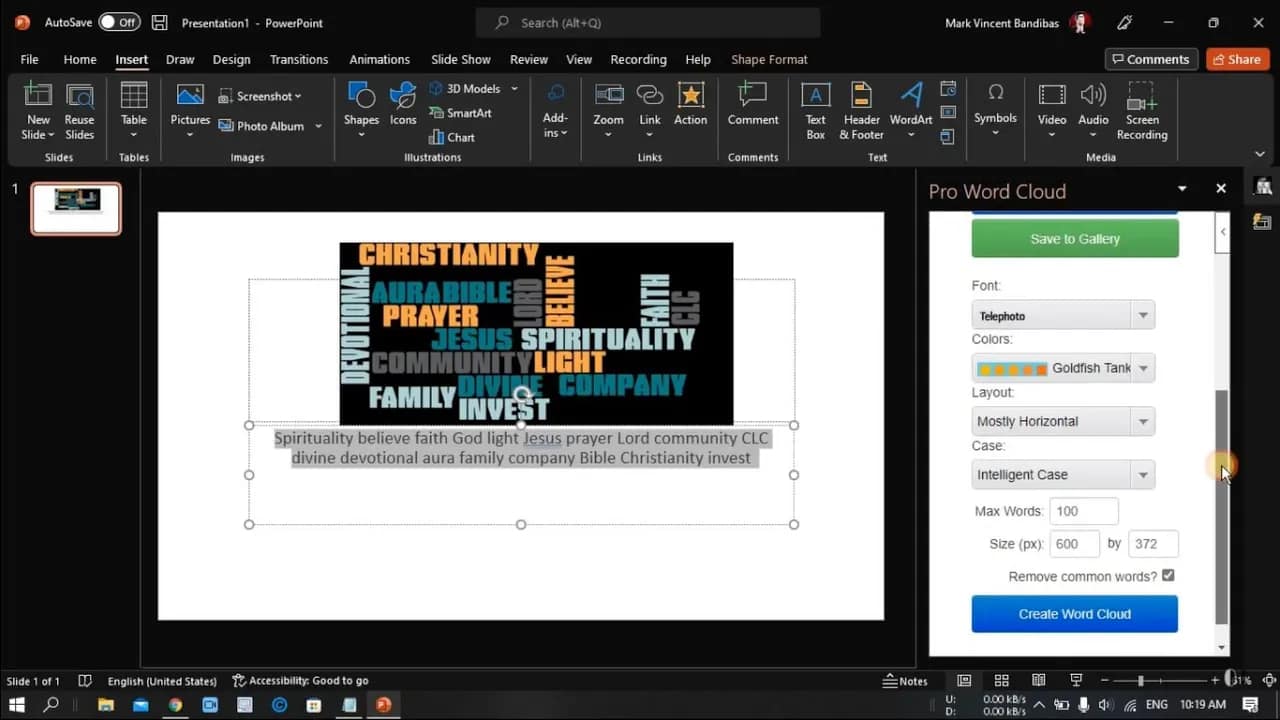Image resolution: width=1280 pixels, height=720 pixels.
Task: Open the Font dropdown showing Telephoto
Action: 1142,314
